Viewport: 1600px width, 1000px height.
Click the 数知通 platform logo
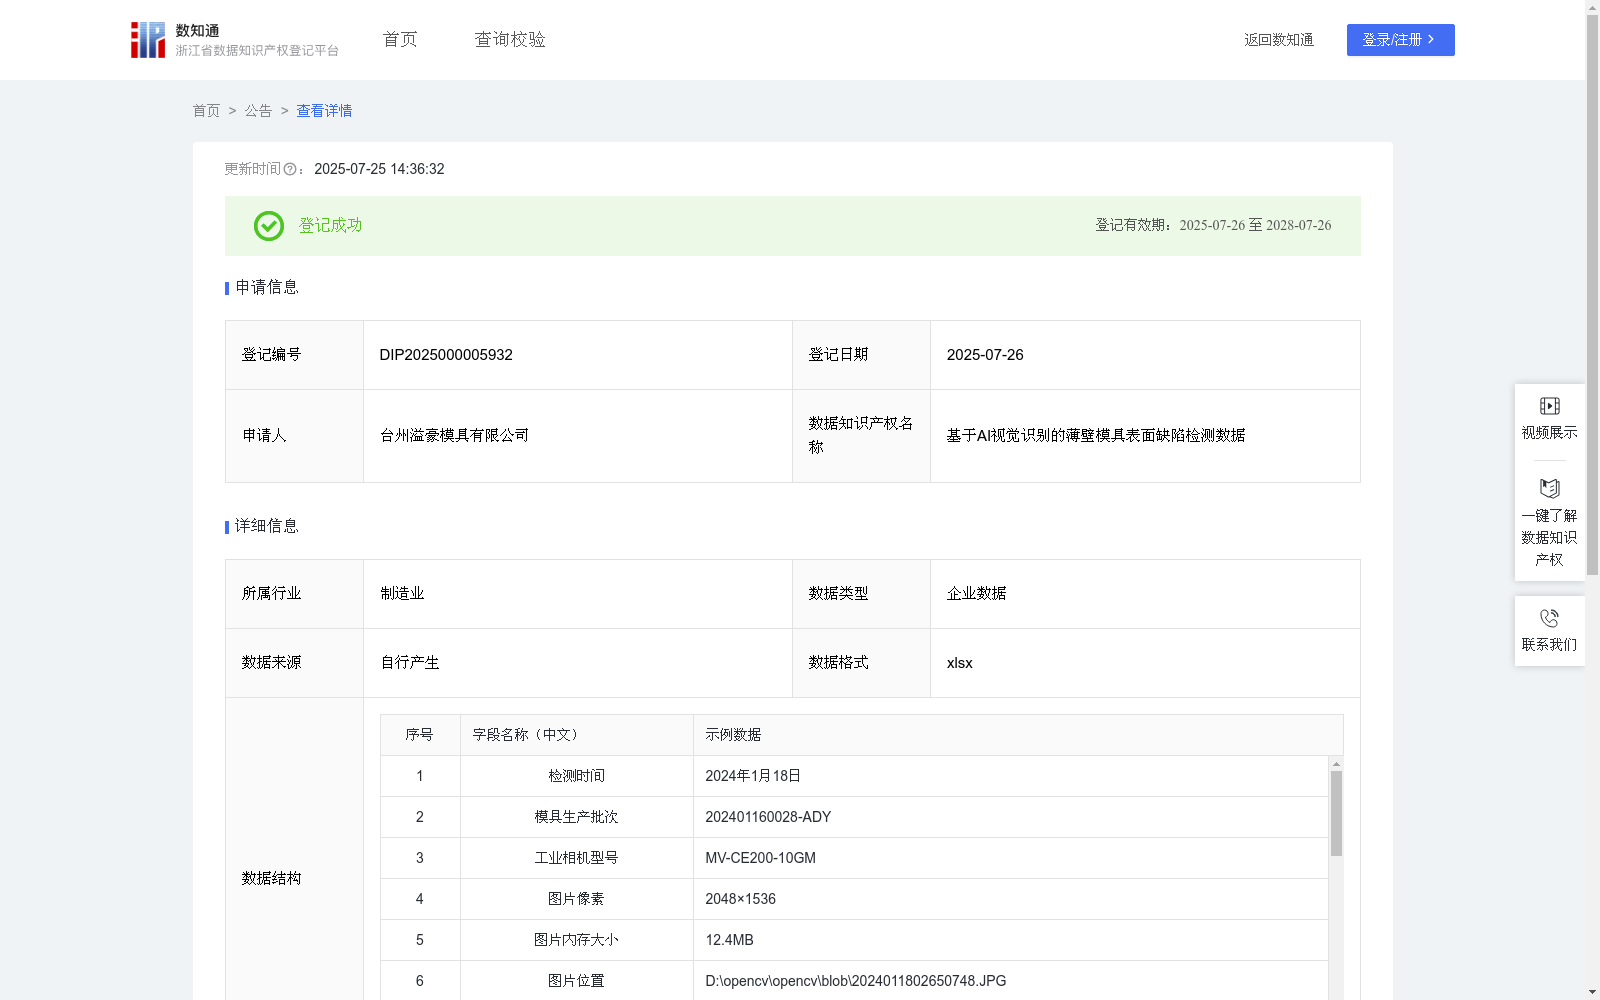[234, 40]
